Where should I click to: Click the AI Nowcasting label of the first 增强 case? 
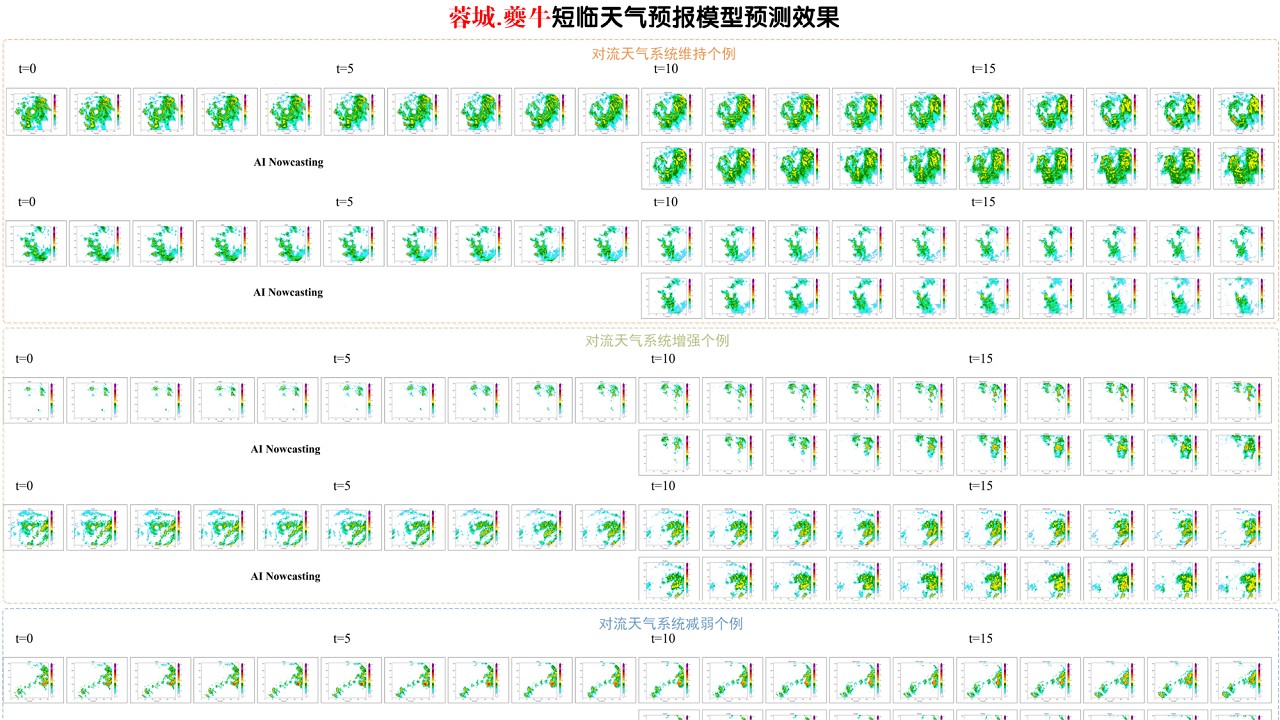tap(286, 450)
